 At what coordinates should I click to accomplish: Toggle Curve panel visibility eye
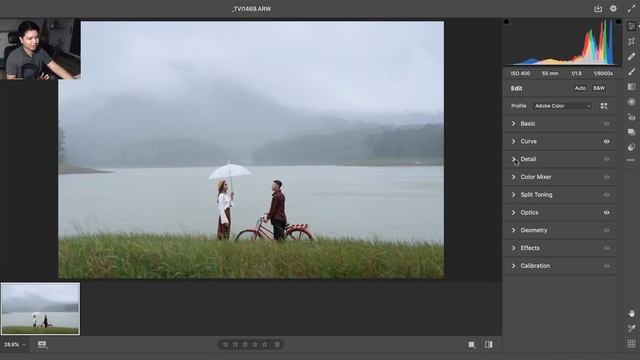click(x=607, y=142)
